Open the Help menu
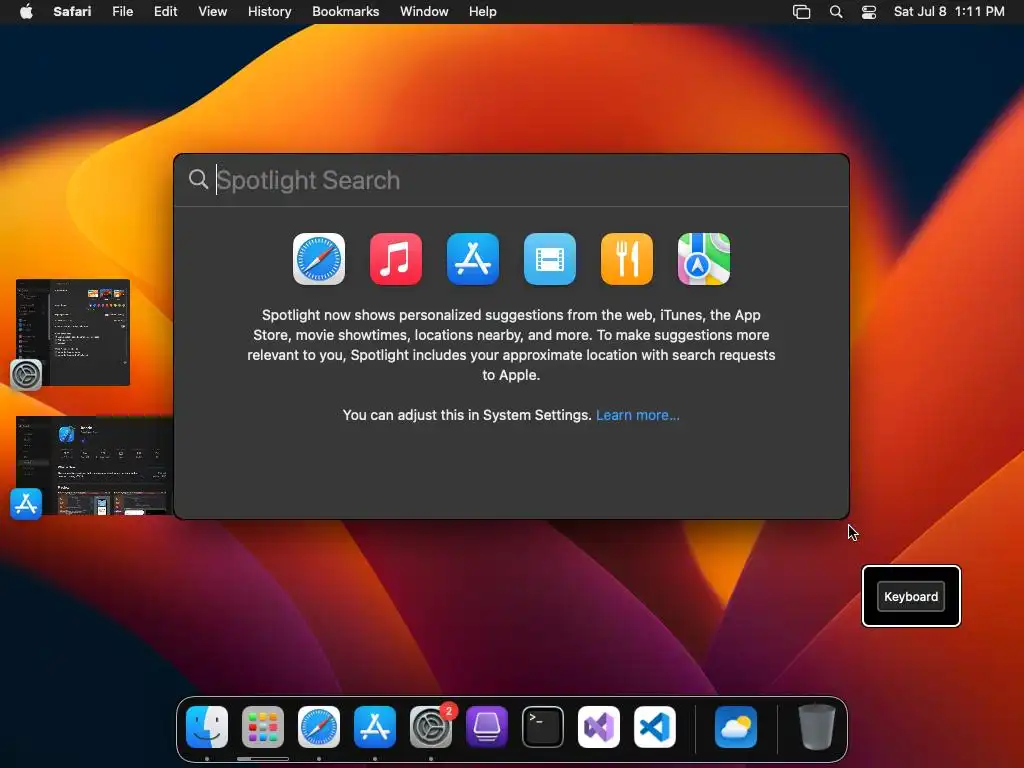The height and width of the screenshot is (768, 1024). coord(483,12)
